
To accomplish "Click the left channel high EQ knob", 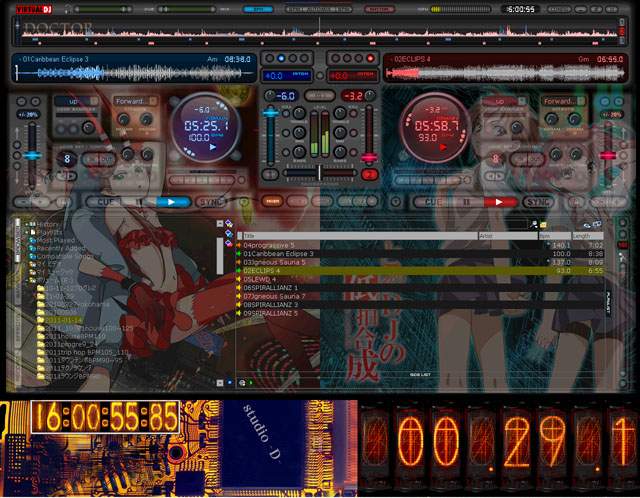I will click(299, 113).
